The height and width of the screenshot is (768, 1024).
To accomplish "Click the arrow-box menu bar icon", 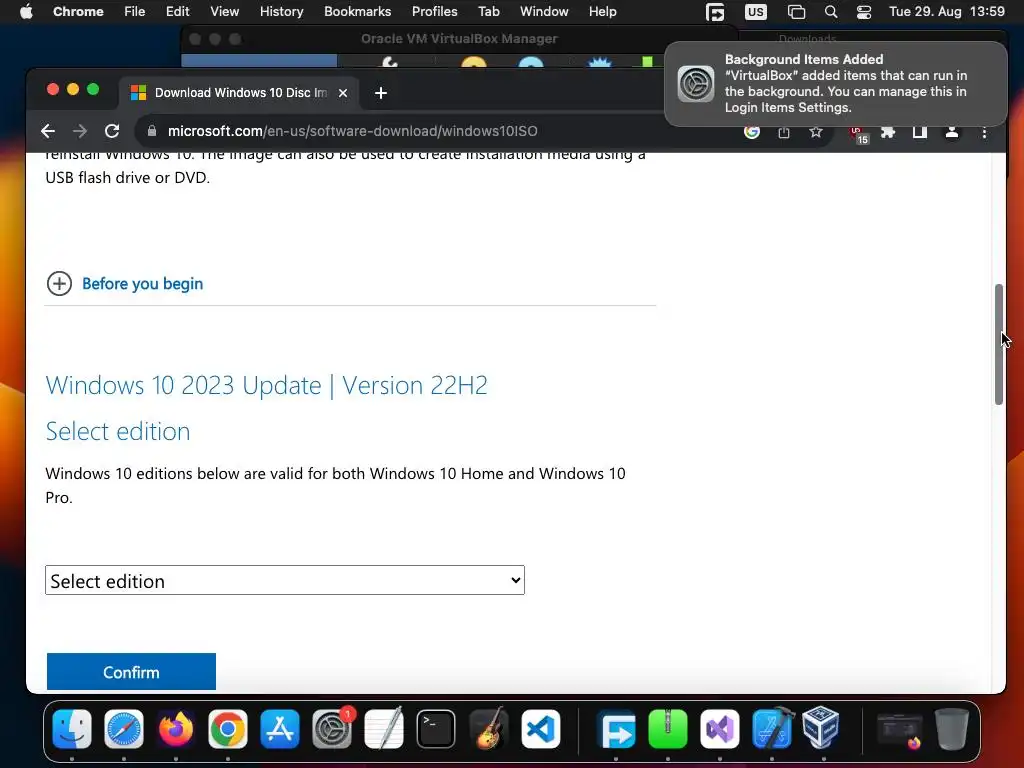I will tap(715, 12).
